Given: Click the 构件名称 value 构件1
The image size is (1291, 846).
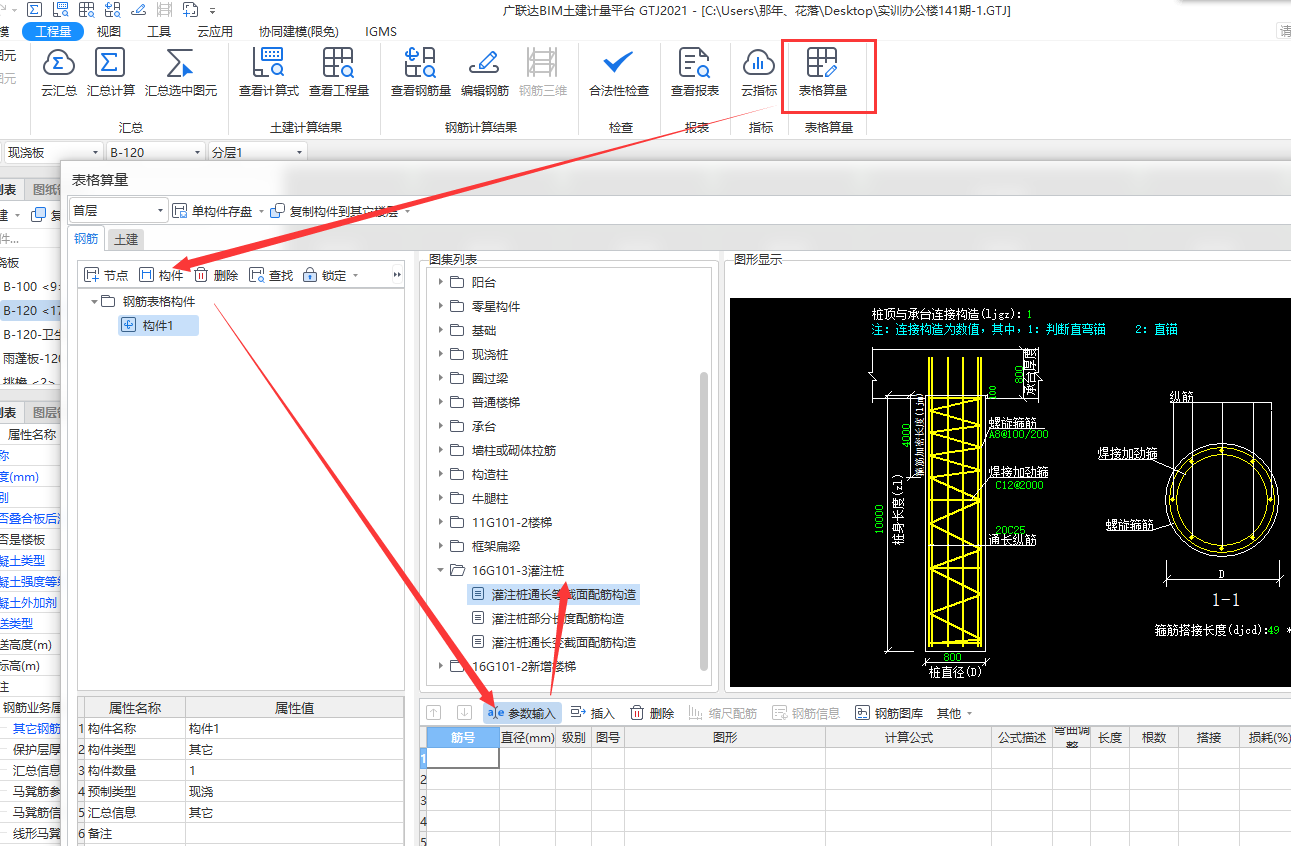Looking at the screenshot, I should [x=294, y=729].
